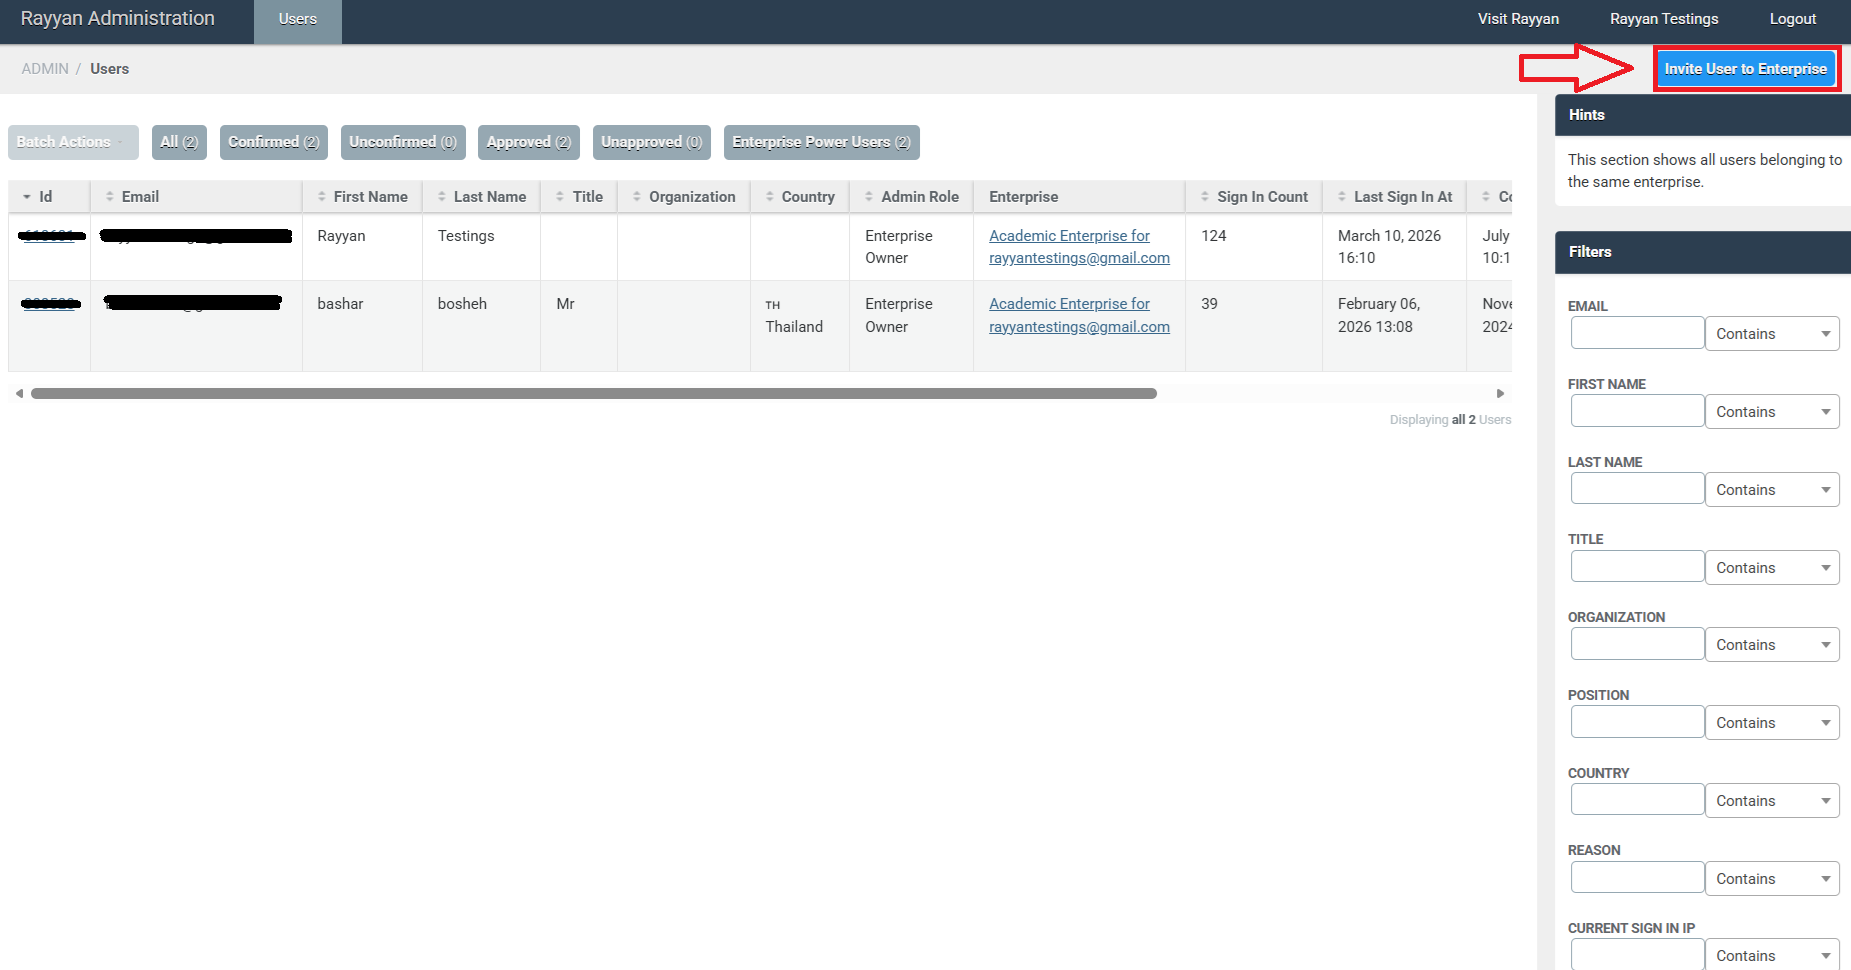Open Academic Enterprise link in first row

pos(1069,236)
